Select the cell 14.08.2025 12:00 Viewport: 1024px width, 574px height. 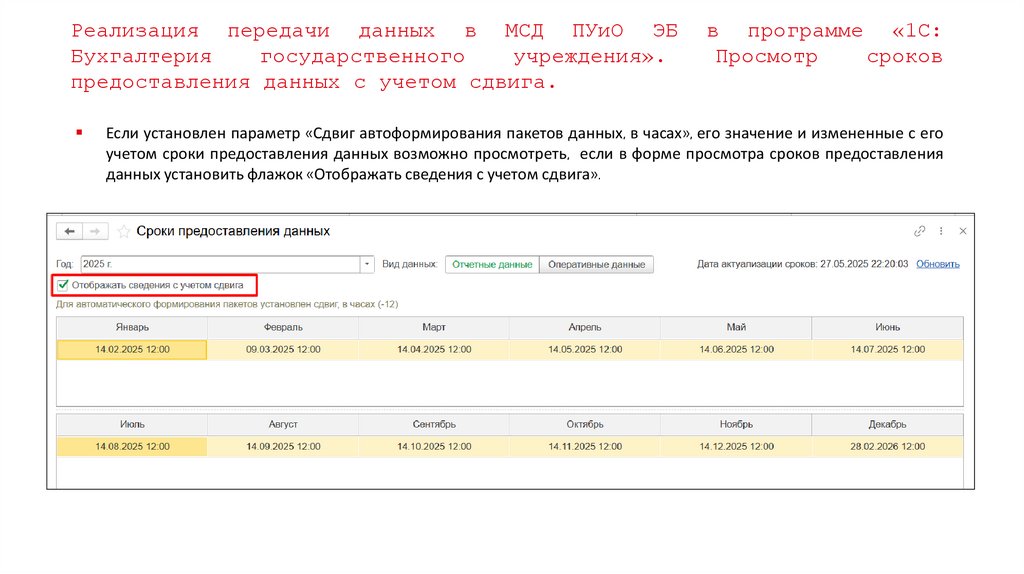point(132,447)
